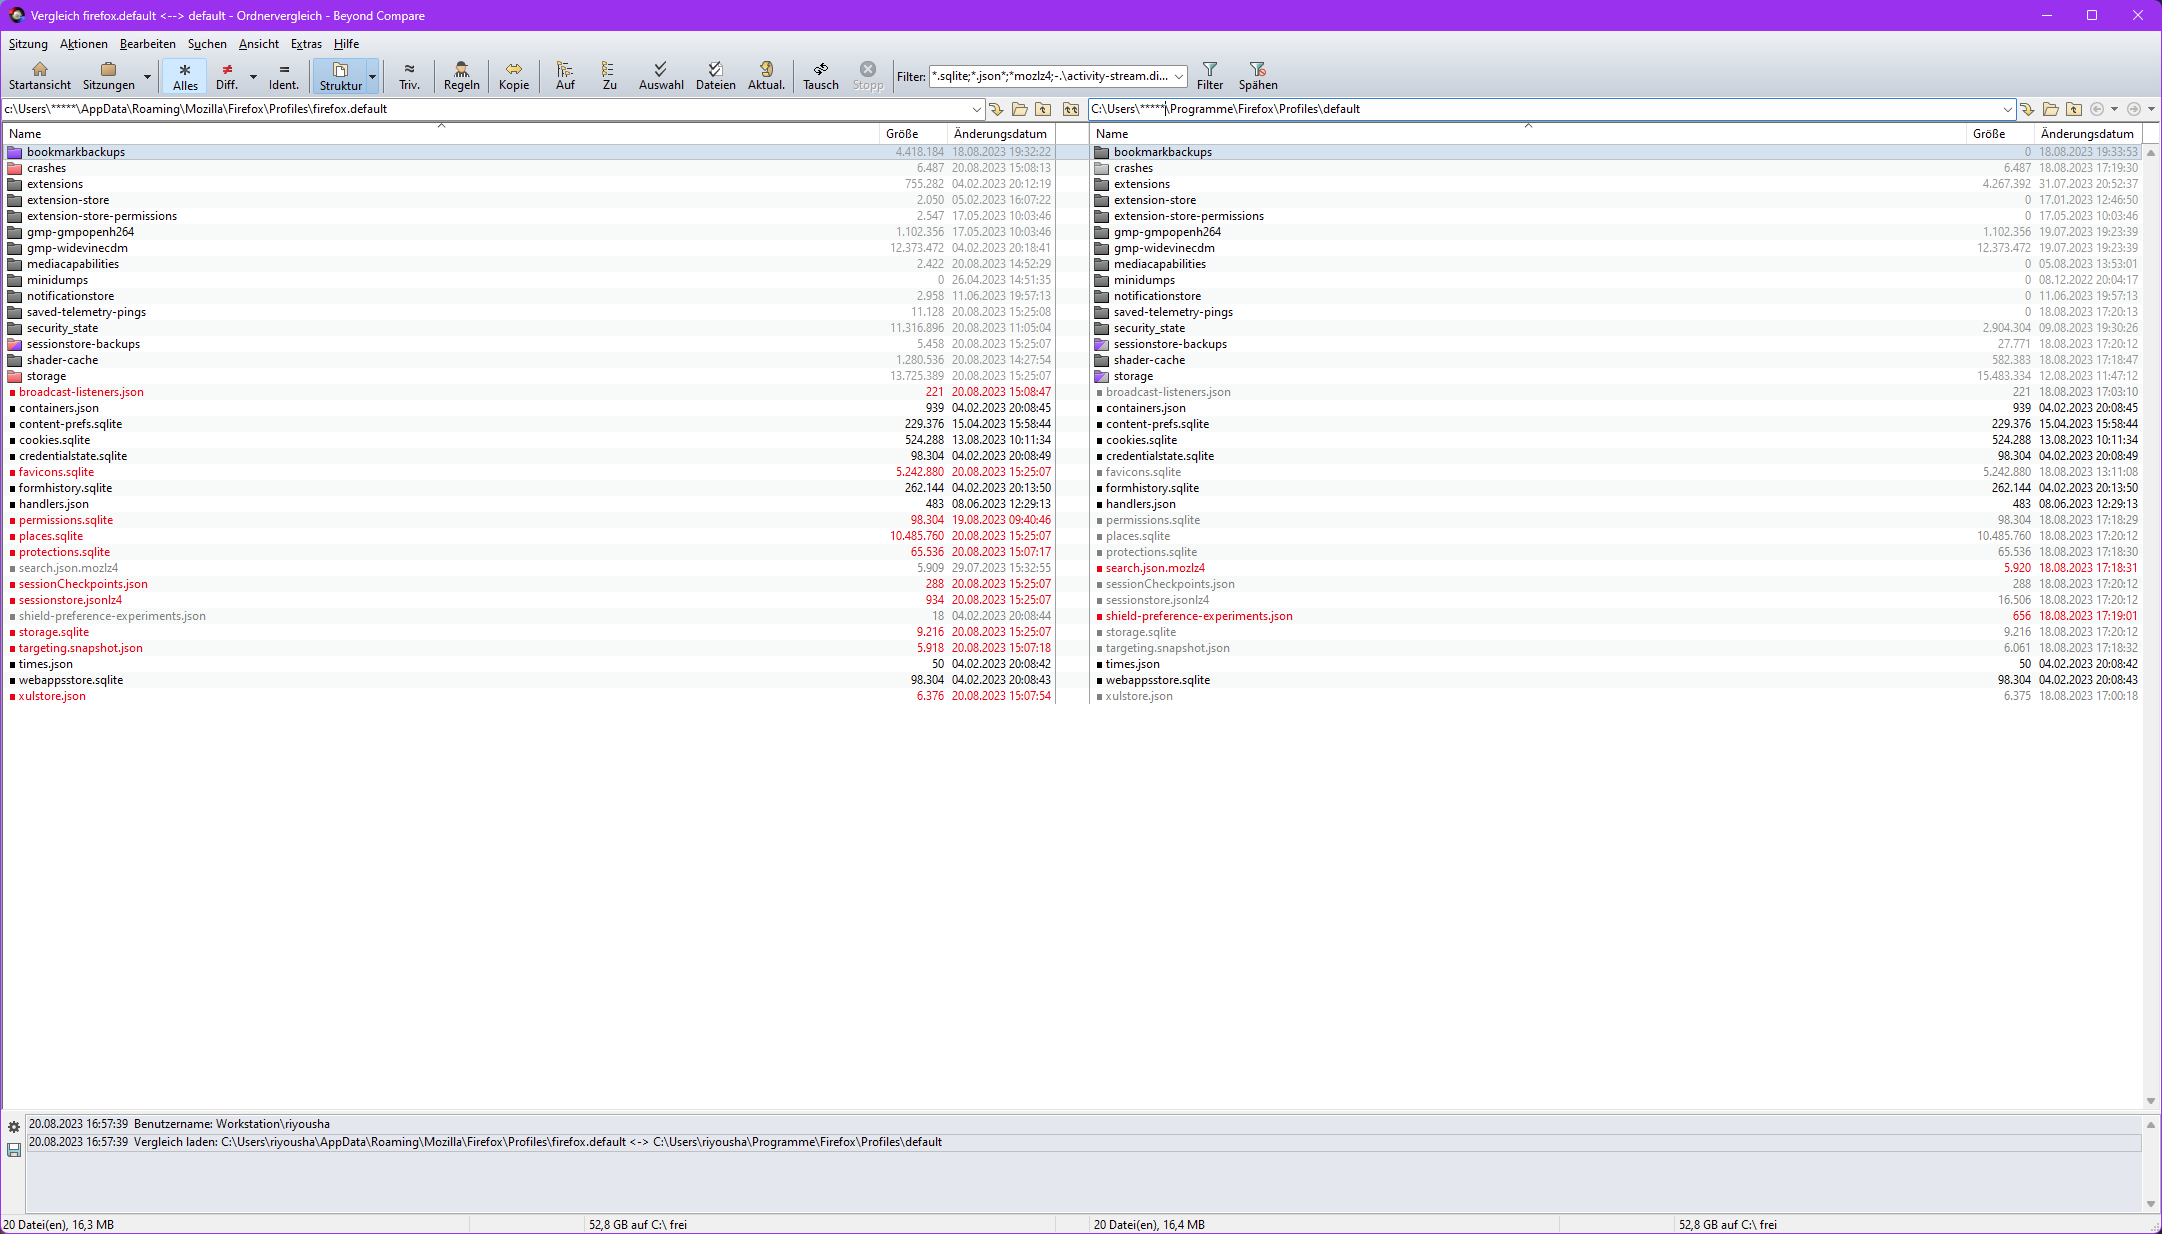Click the Tausch swap sides icon
Viewport: 2162px width, 1234px height.
point(820,75)
